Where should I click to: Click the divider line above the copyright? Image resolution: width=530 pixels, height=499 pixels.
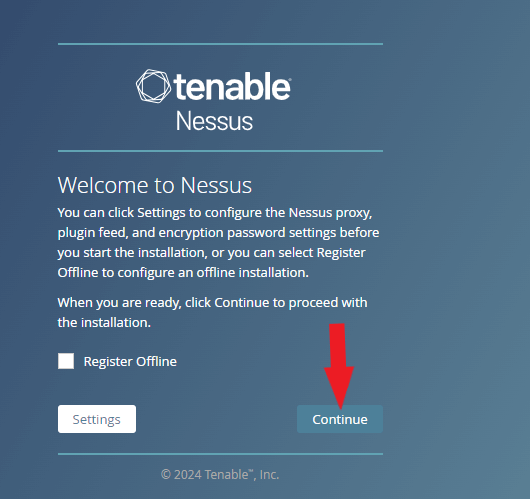[x=220, y=454]
